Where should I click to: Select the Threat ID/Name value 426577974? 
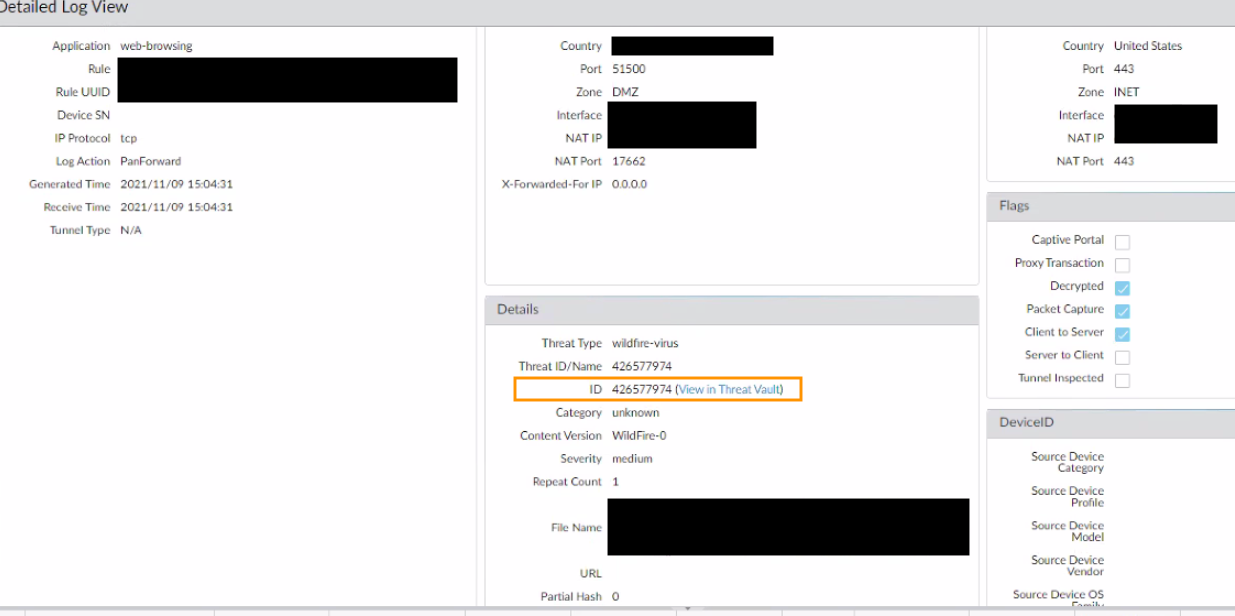(x=641, y=366)
